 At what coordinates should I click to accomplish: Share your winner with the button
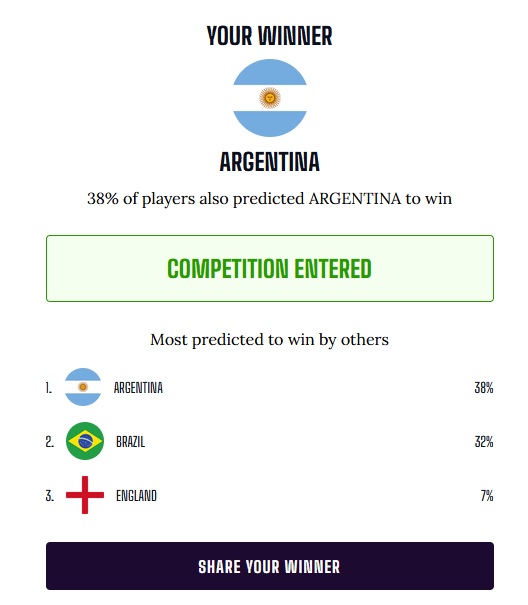[270, 566]
